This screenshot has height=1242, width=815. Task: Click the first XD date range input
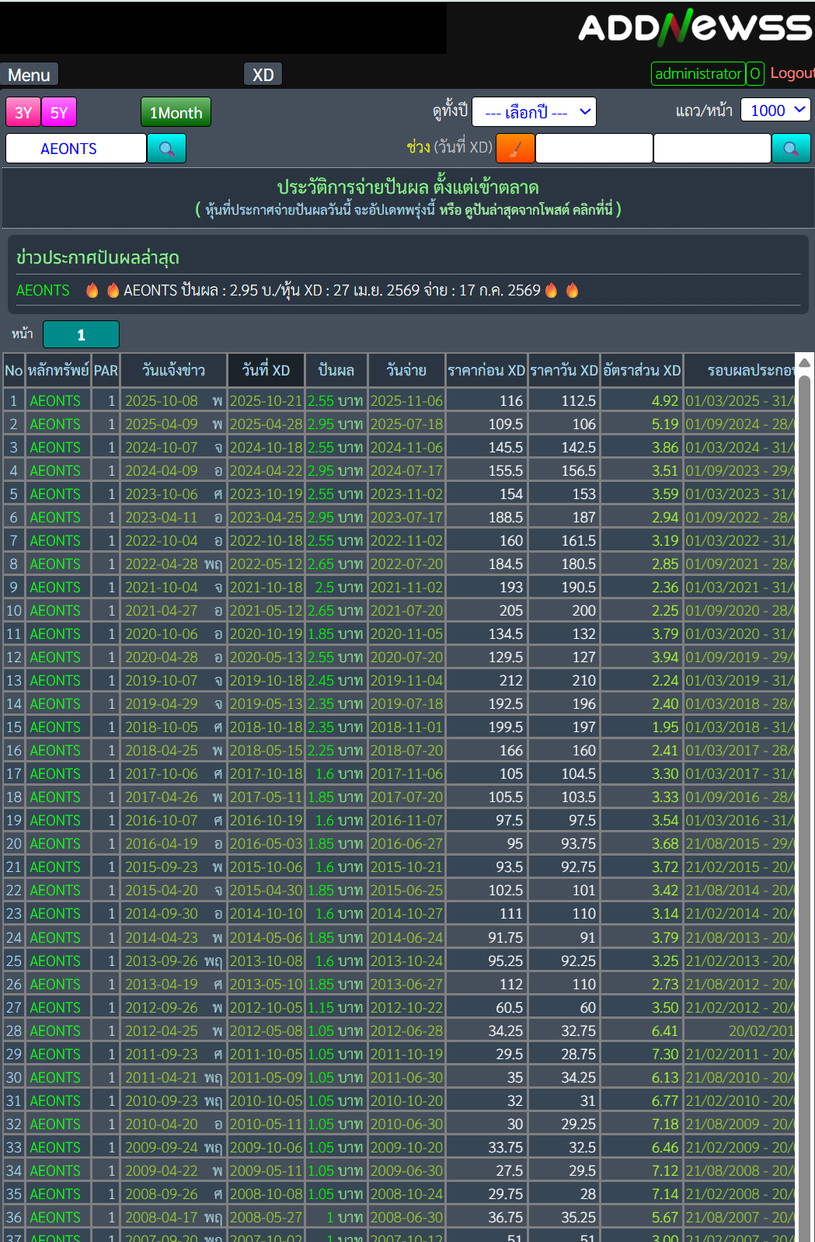point(594,148)
